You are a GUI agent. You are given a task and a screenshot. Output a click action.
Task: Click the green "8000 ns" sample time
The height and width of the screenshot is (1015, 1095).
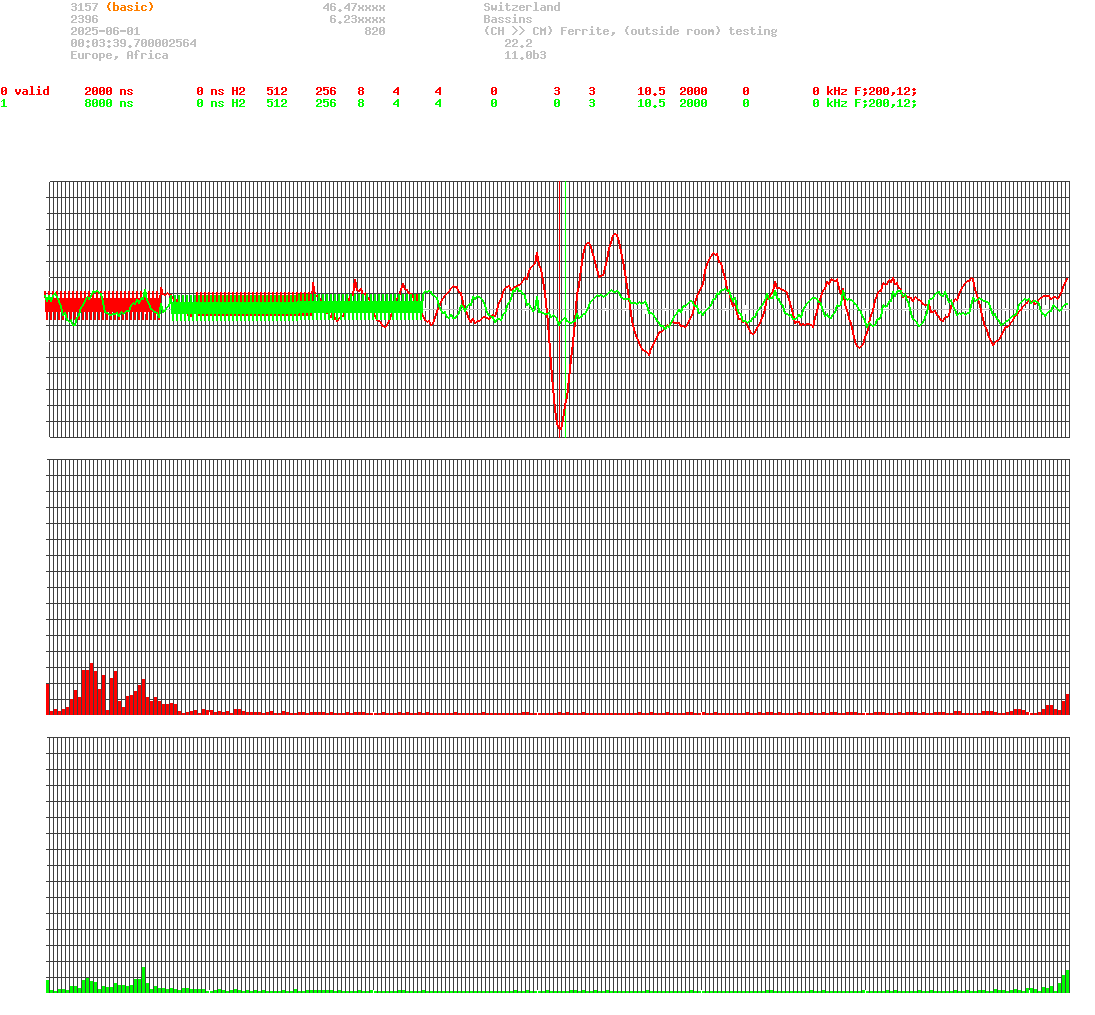[x=109, y=103]
